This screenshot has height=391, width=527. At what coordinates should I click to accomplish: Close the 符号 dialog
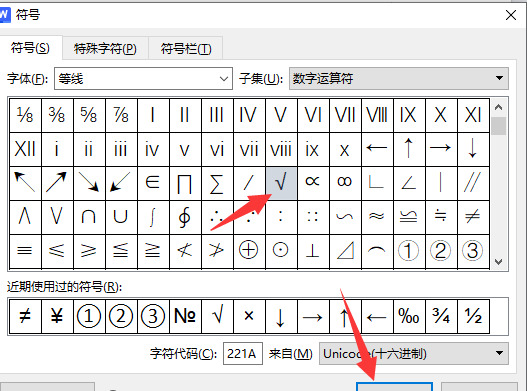tap(511, 15)
